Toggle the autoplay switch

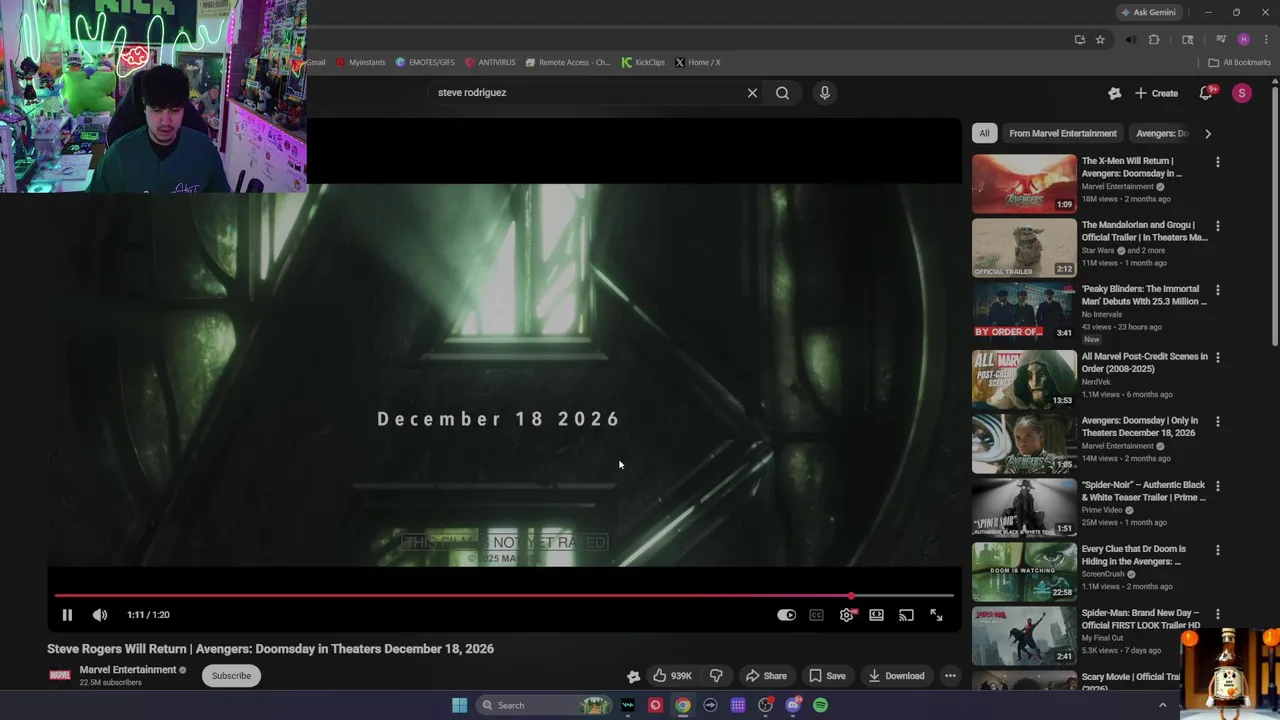pos(786,615)
